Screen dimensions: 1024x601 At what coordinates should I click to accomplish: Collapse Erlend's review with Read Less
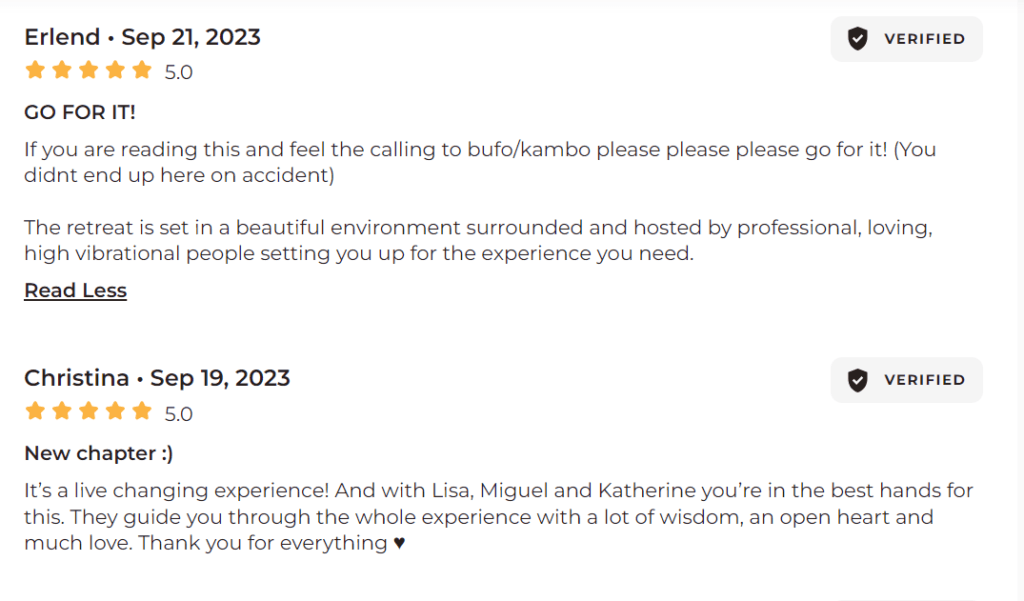point(75,291)
